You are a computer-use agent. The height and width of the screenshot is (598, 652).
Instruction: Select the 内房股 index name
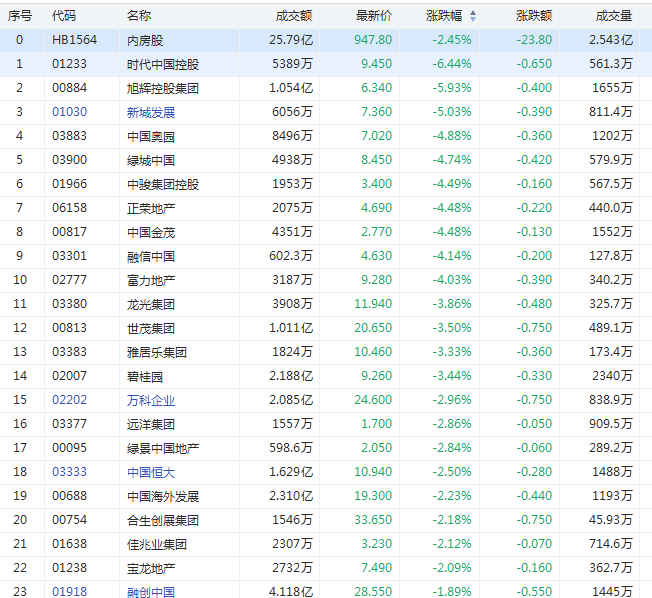pyautogui.click(x=145, y=40)
